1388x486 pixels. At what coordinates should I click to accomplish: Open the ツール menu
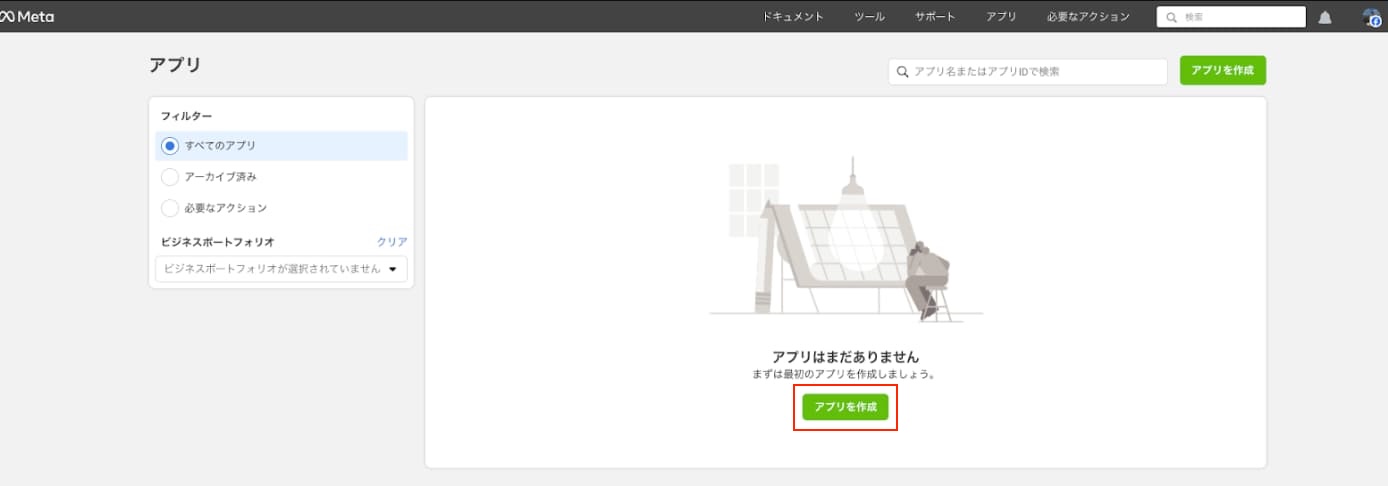pyautogui.click(x=869, y=17)
